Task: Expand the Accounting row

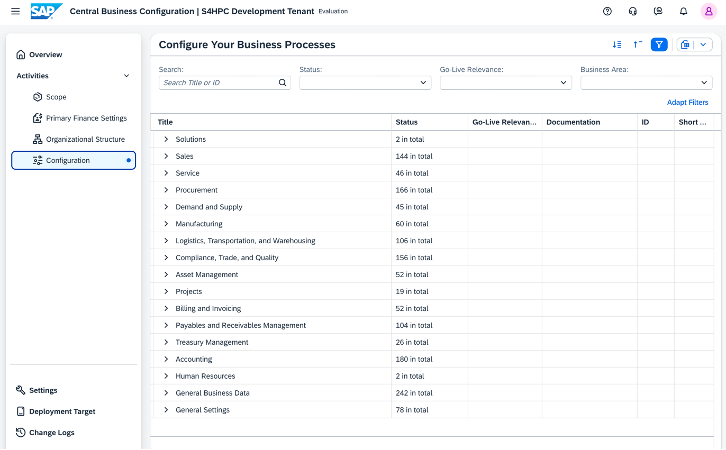Action: click(166, 359)
